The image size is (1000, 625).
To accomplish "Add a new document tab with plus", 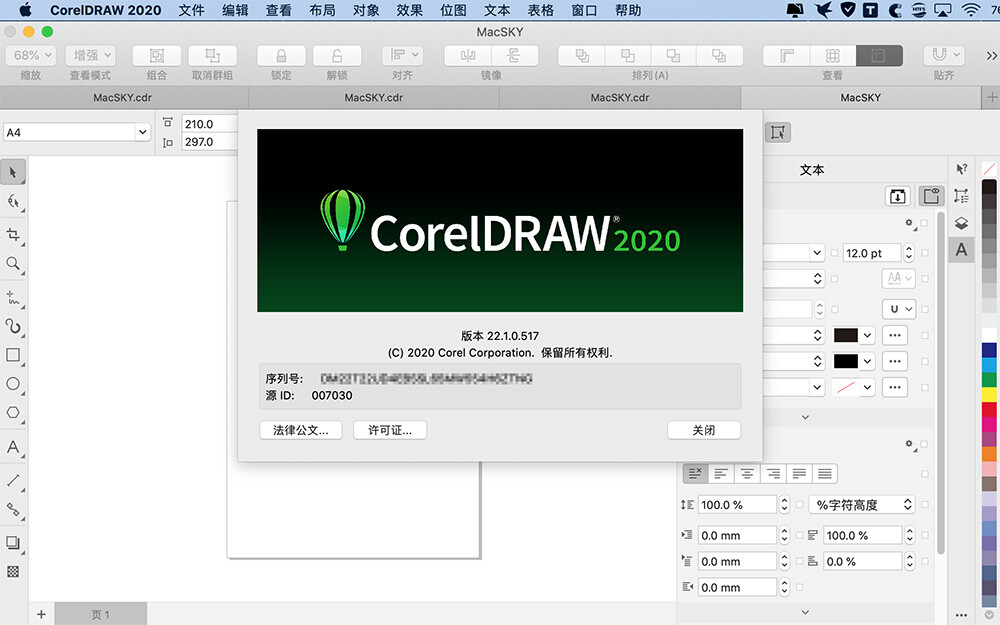I will point(991,98).
